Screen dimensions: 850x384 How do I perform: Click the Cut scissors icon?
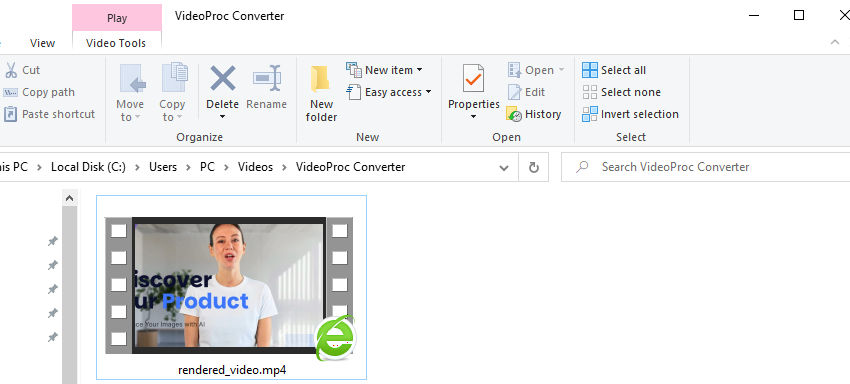[11, 70]
